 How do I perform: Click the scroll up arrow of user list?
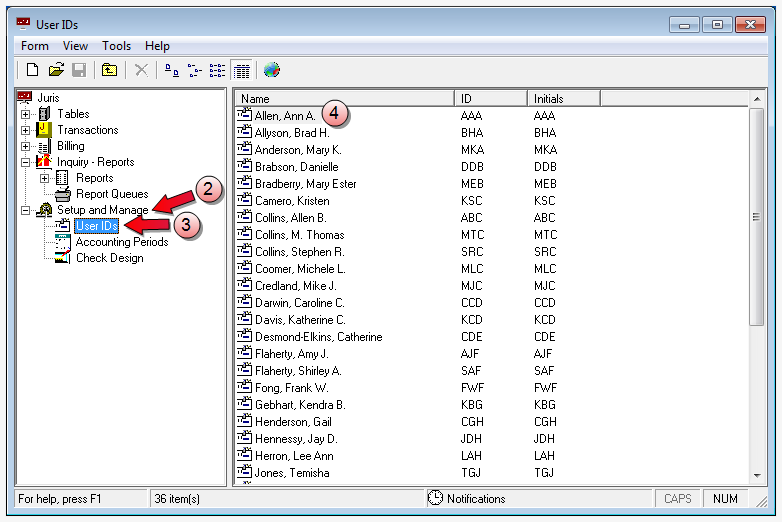757,99
